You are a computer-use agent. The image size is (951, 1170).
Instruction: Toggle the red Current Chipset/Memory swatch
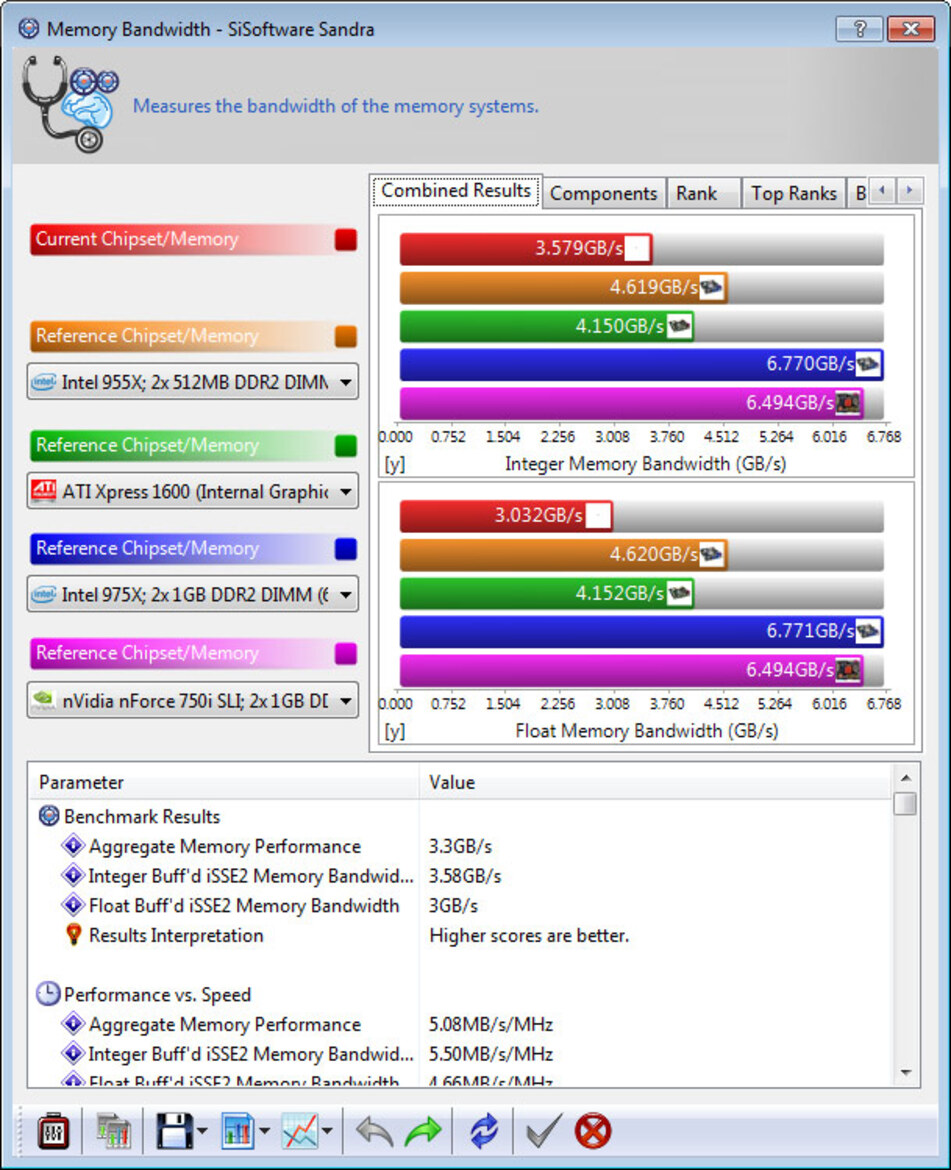[345, 240]
